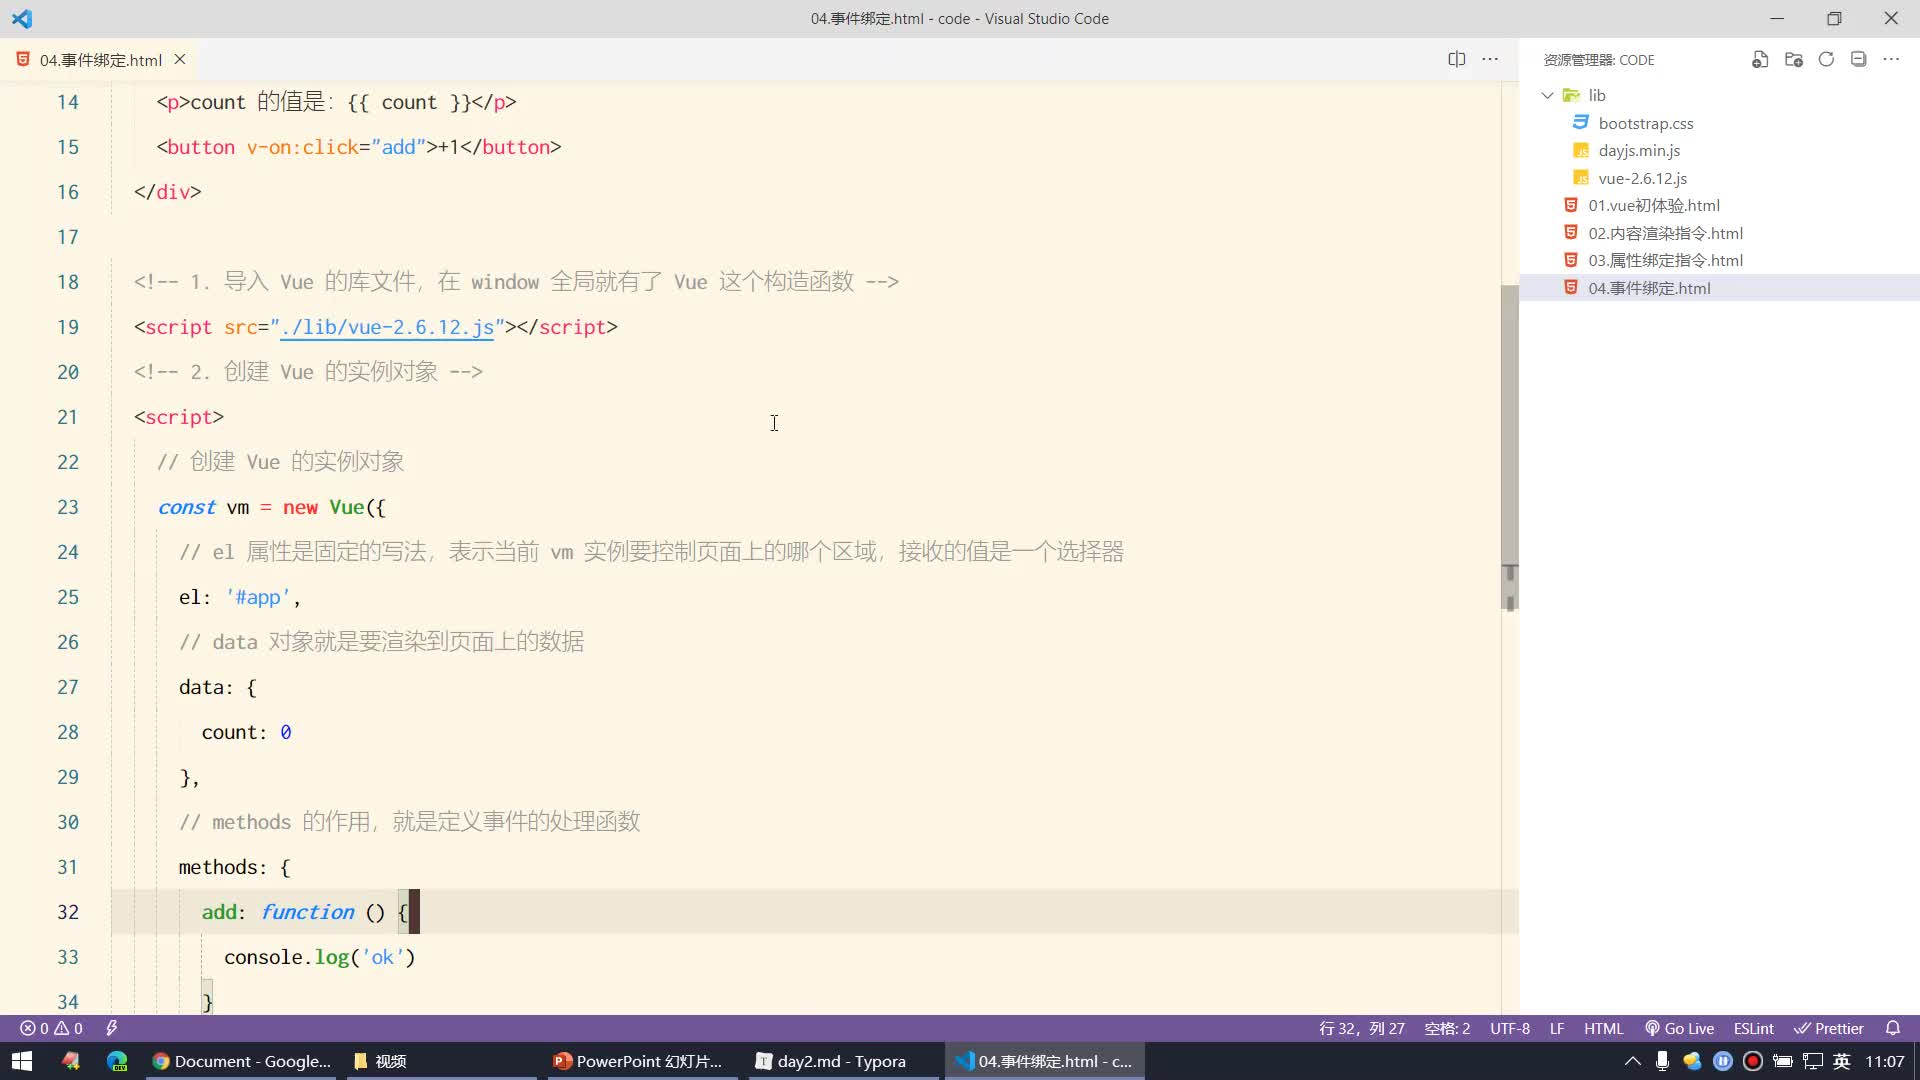Click the microphone tray icon
Image resolution: width=1920 pixels, height=1080 pixels.
point(1662,1061)
